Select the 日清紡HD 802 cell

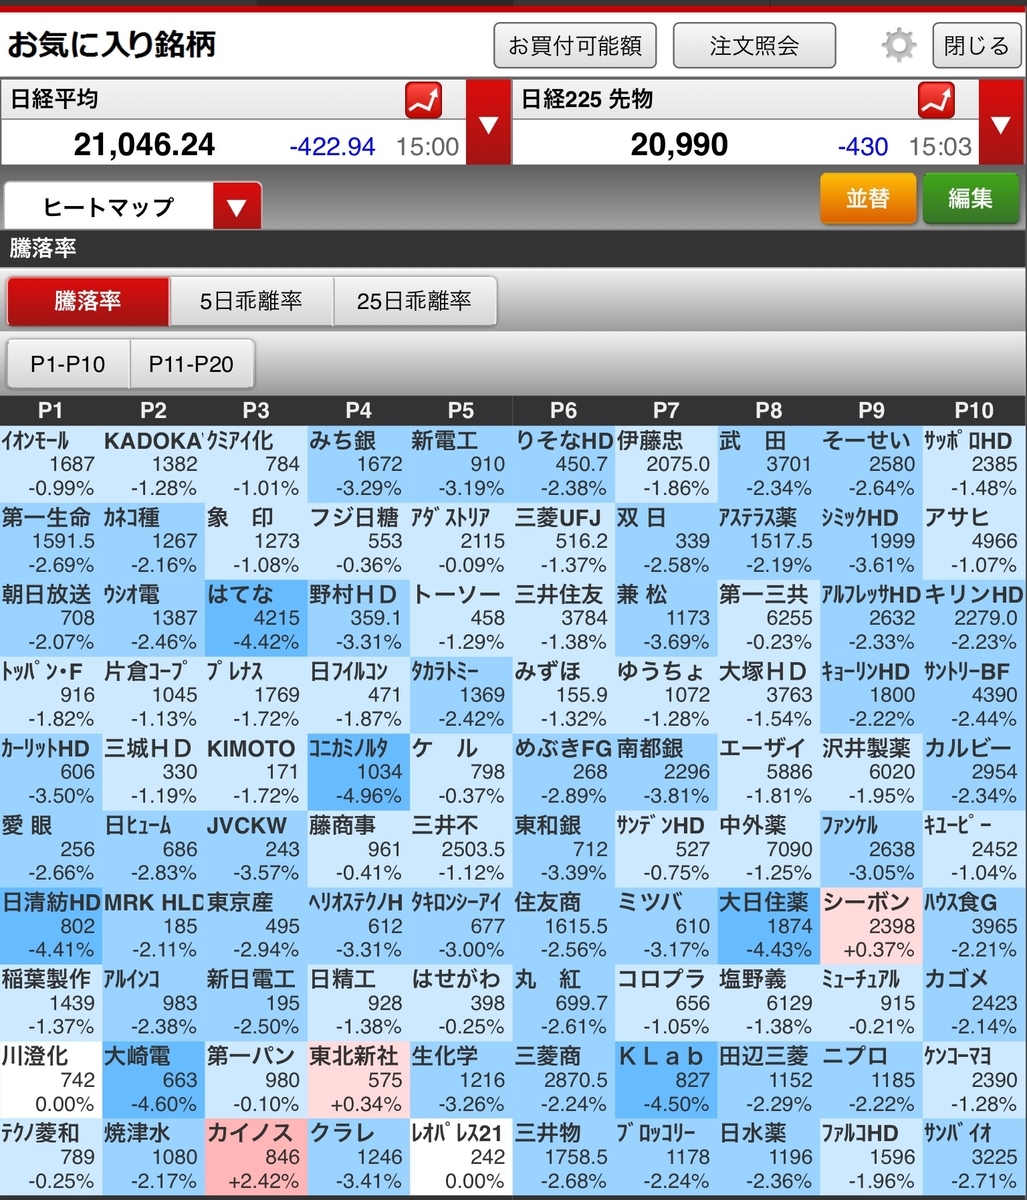[51, 926]
